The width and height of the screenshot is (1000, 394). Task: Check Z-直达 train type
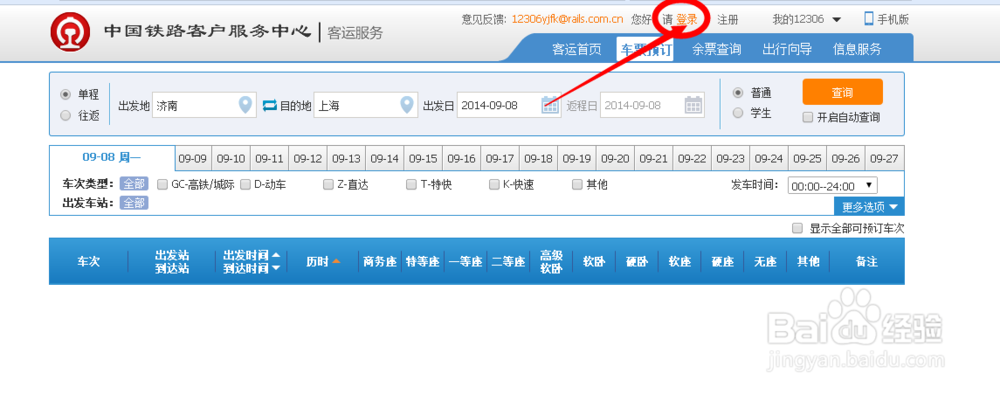tap(328, 185)
